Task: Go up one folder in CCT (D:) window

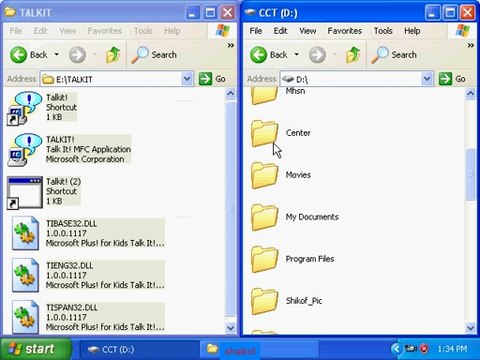Action: point(353,55)
